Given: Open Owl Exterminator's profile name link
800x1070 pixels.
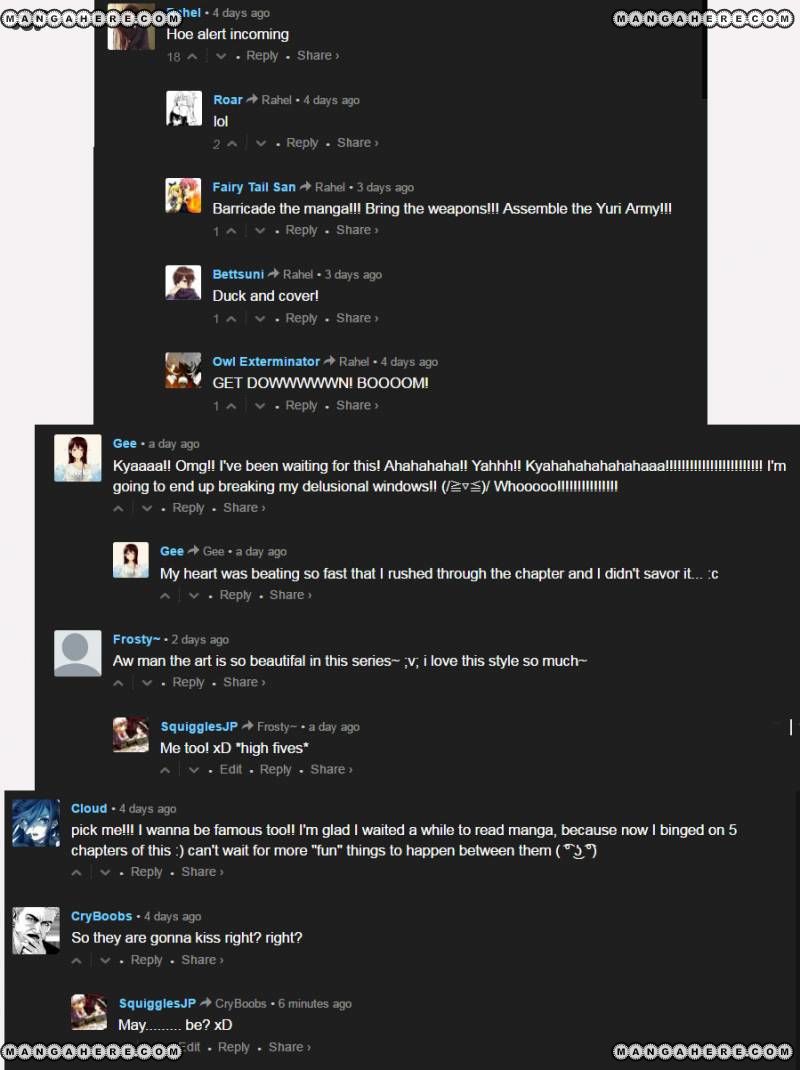Looking at the screenshot, I should [x=266, y=361].
